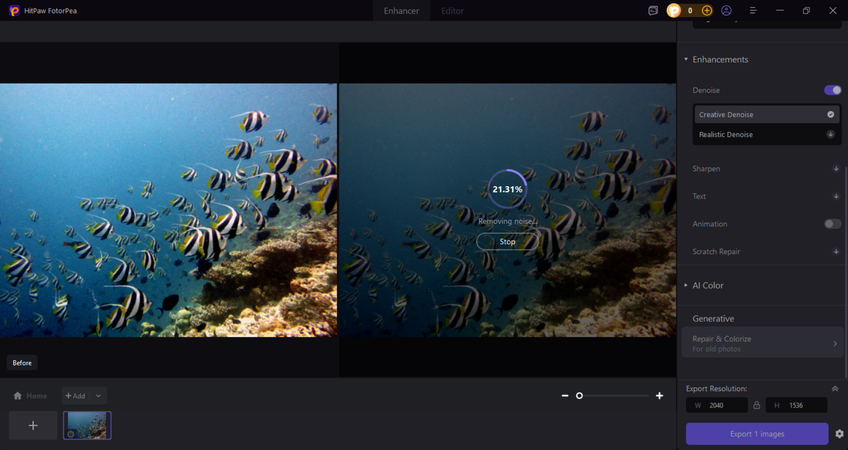Click the Home icon in bottom bar
This screenshot has height=450, width=848.
[x=18, y=396]
